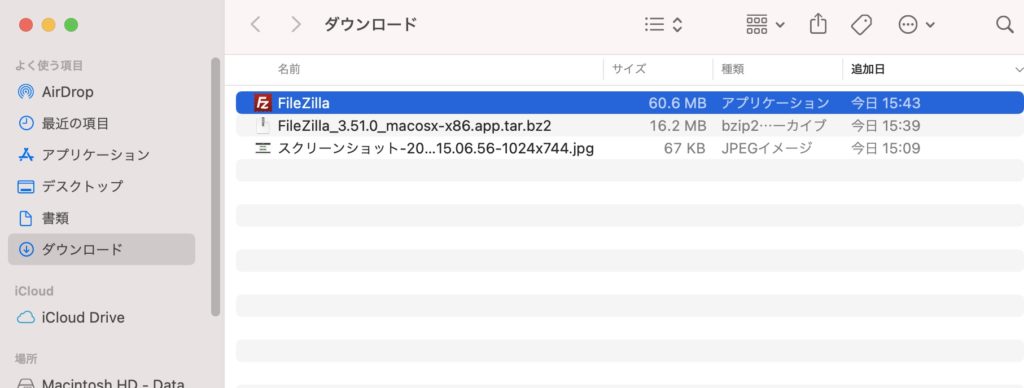Viewport: 1024px width, 388px height.
Task: Open 最近の項目 in the sidebar
Action: 101,123
